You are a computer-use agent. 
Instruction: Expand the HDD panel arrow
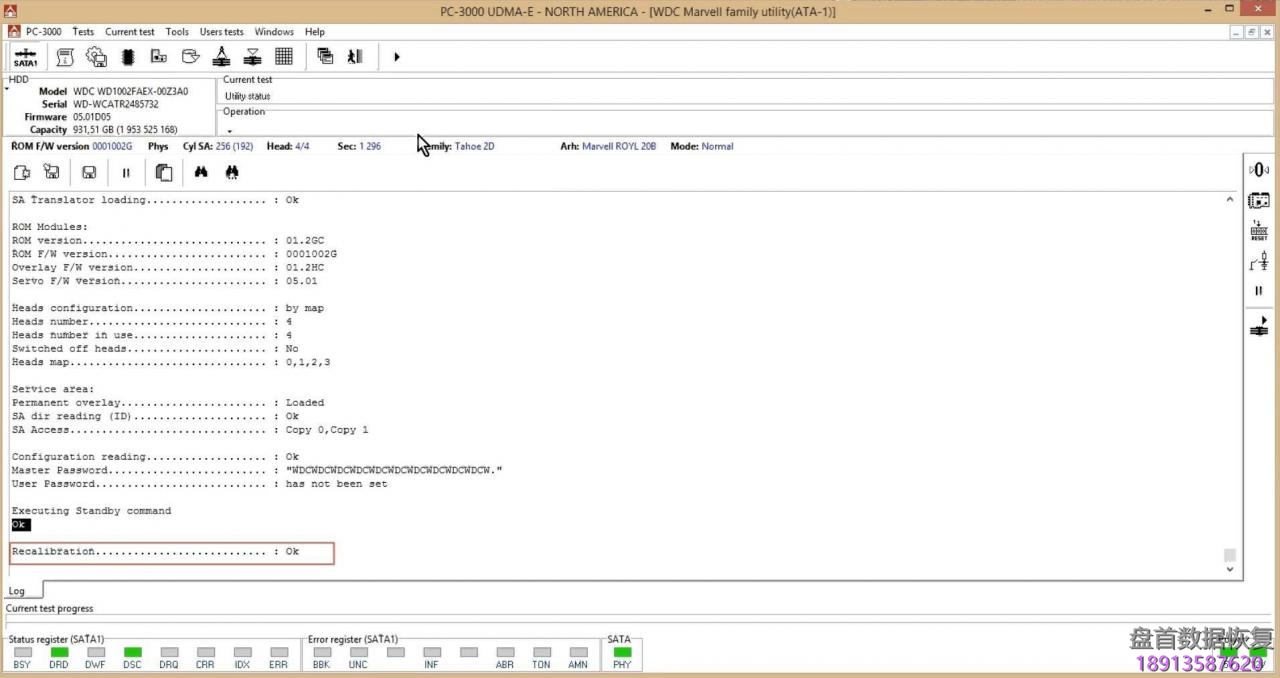tap(6, 90)
